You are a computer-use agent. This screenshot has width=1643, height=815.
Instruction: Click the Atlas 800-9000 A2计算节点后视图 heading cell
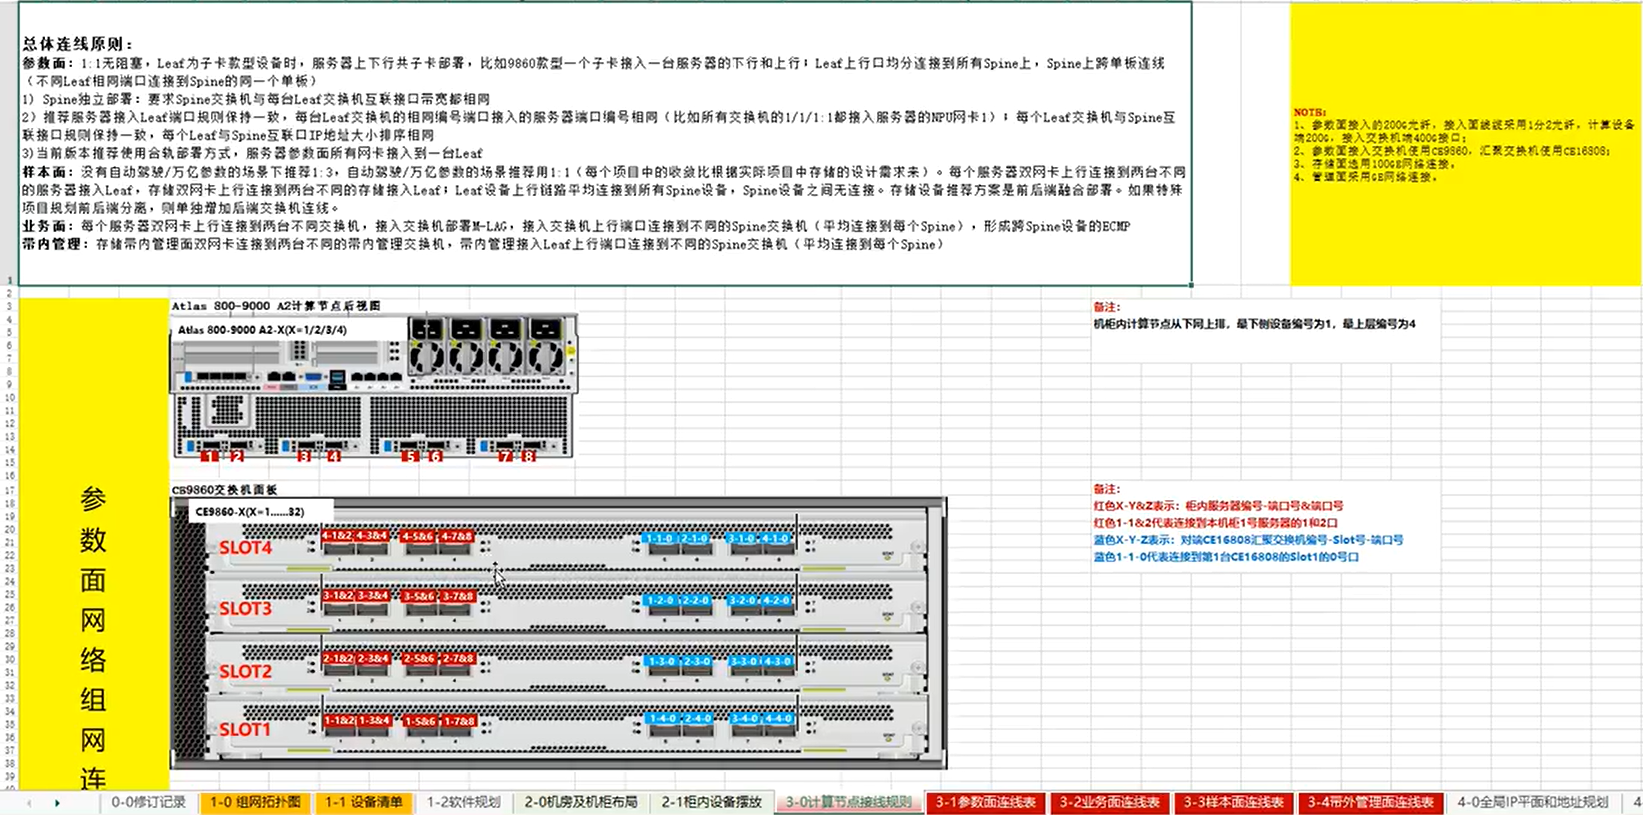coord(276,306)
